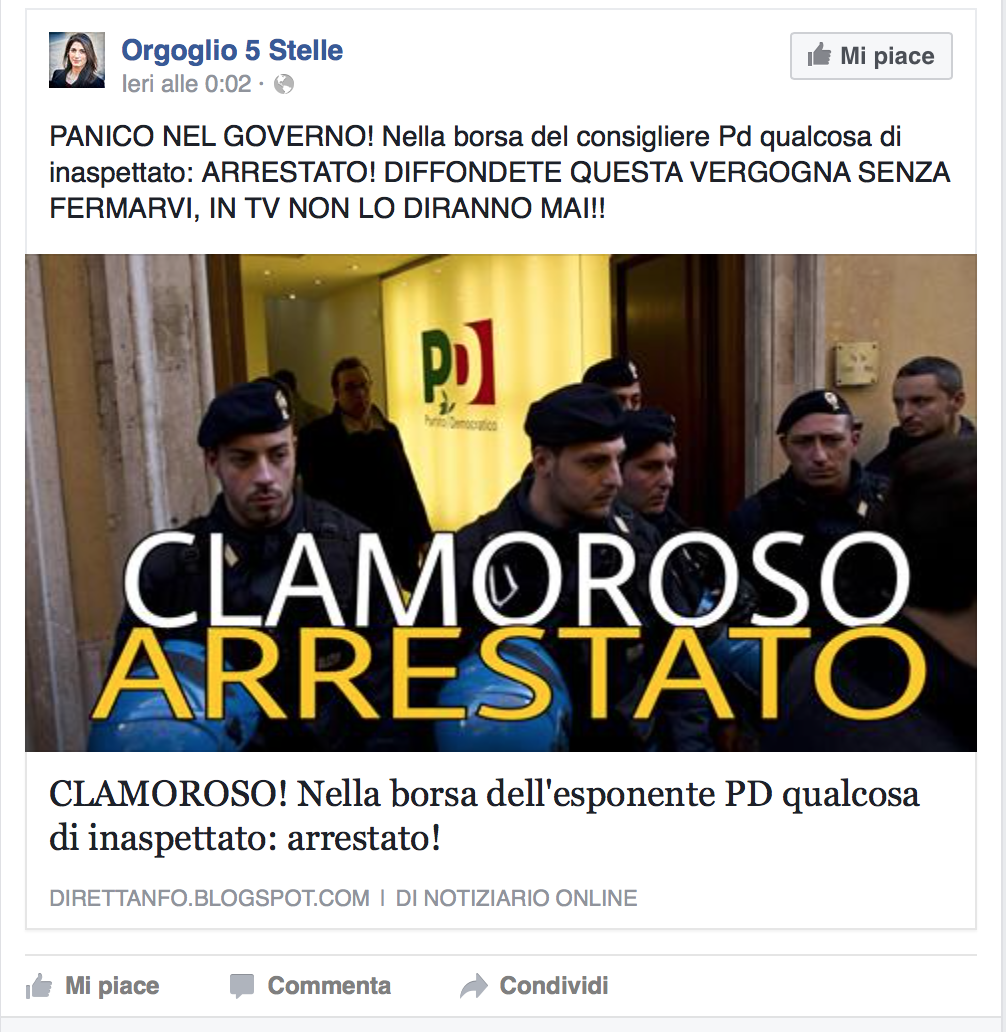The image size is (1006, 1032).
Task: Click the 'Mi piace' text under the post
Action: (112, 986)
